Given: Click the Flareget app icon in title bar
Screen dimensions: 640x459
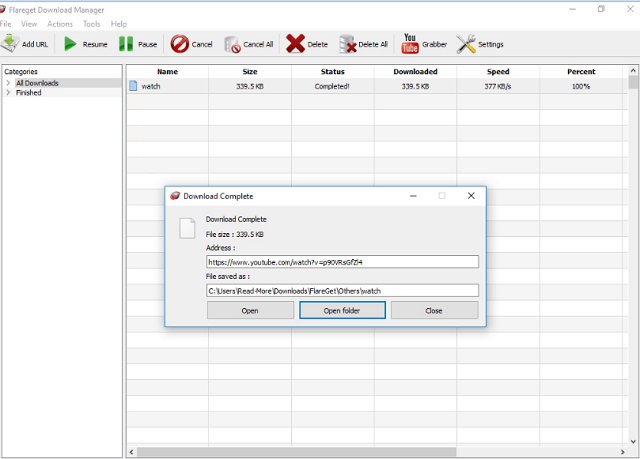Looking at the screenshot, I should pos(2,9).
